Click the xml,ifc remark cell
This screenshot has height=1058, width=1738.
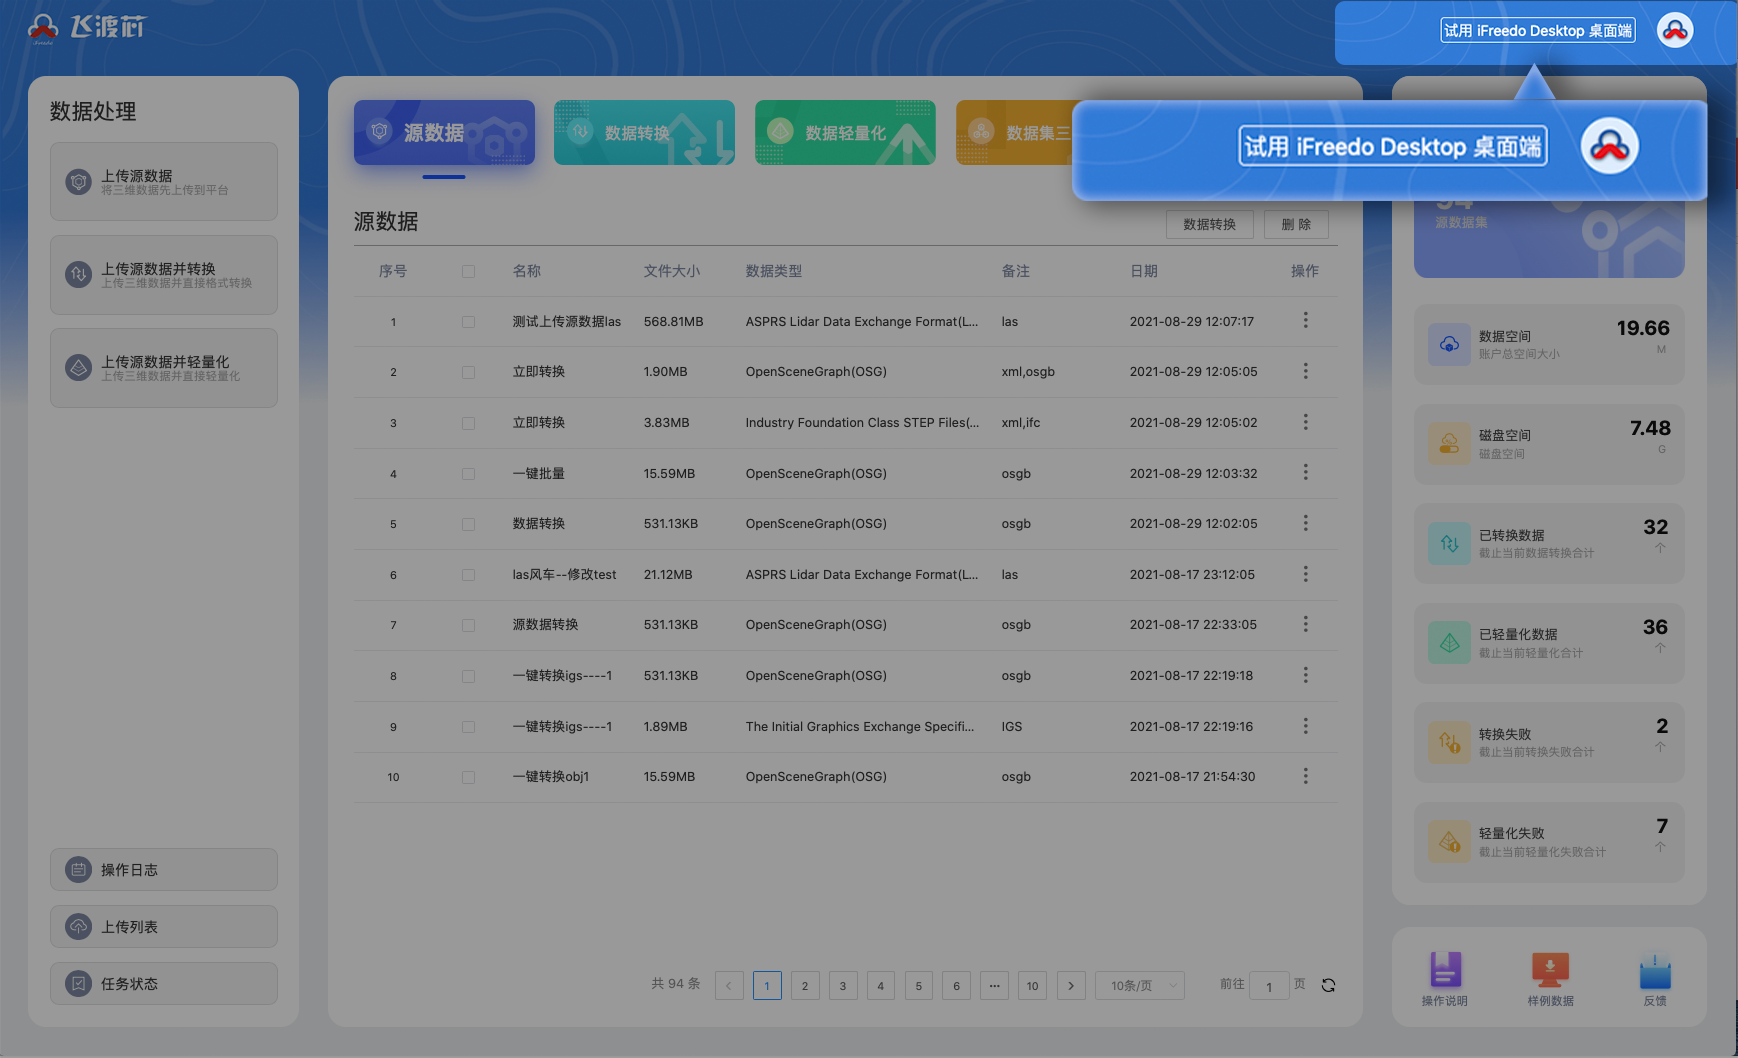pos(1021,423)
